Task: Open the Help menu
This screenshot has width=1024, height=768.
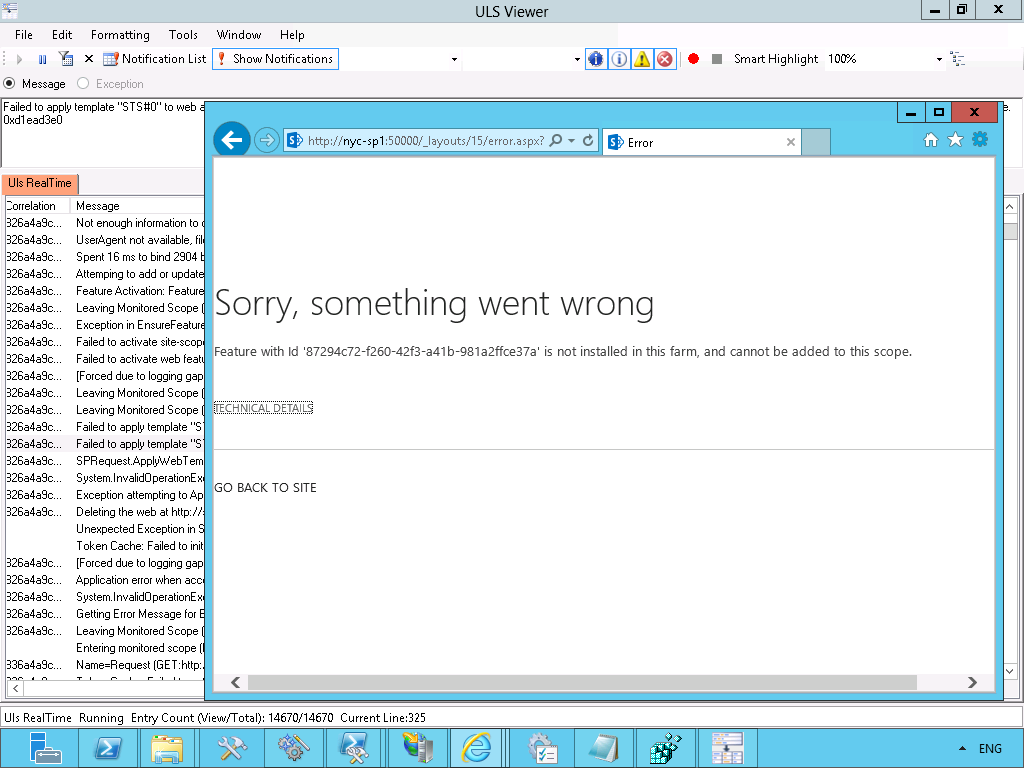Action: [x=292, y=35]
